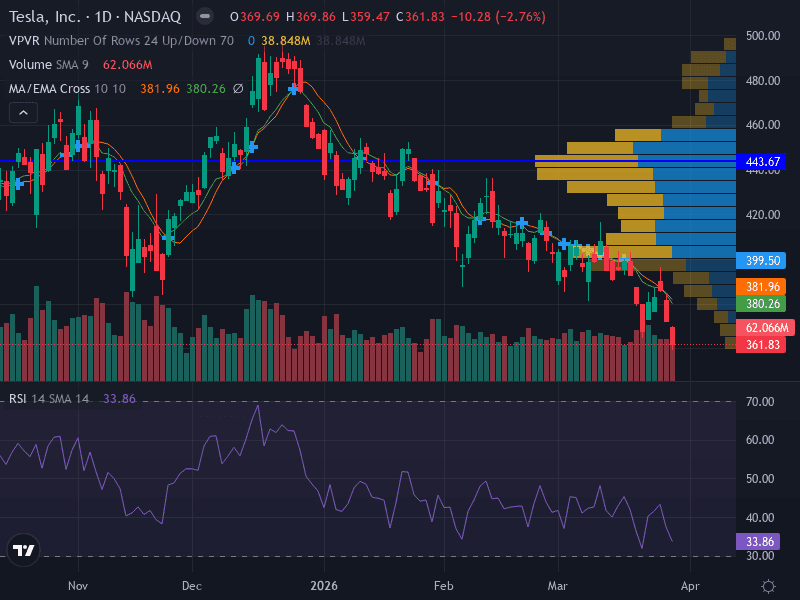The image size is (800, 600).
Task: Click the low value L359.47 in header
Action: (x=366, y=17)
